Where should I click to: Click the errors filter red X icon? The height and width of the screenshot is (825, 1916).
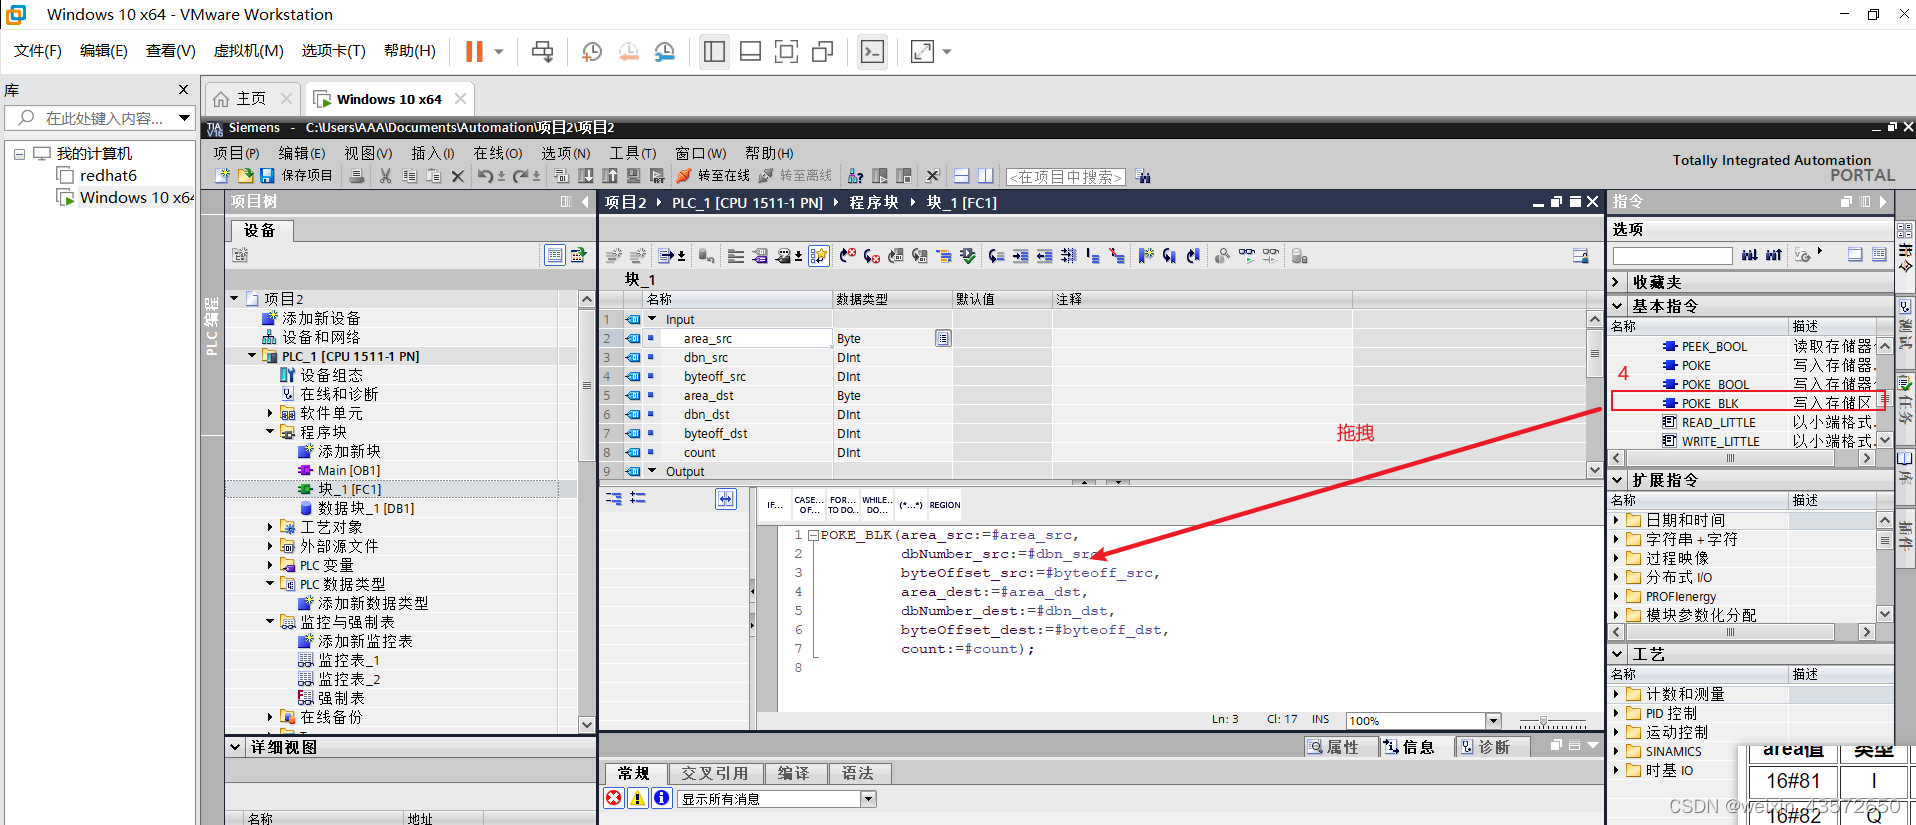(614, 798)
